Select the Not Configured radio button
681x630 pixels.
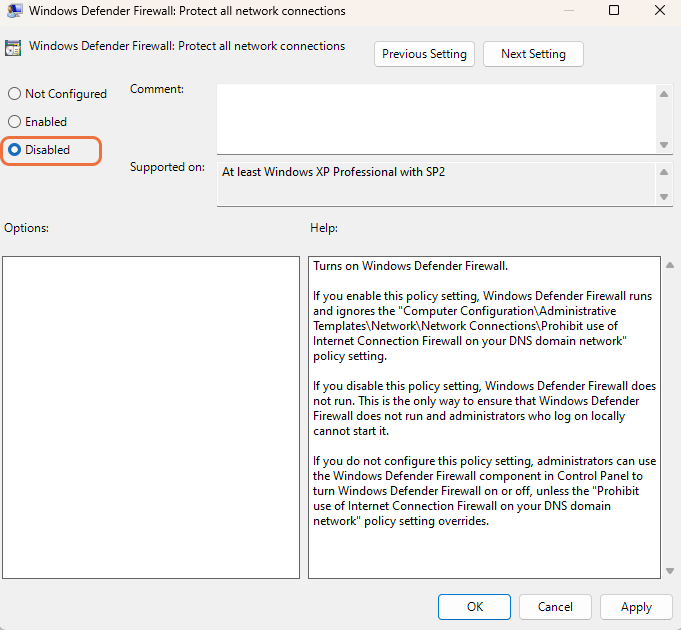pyautogui.click(x=14, y=94)
